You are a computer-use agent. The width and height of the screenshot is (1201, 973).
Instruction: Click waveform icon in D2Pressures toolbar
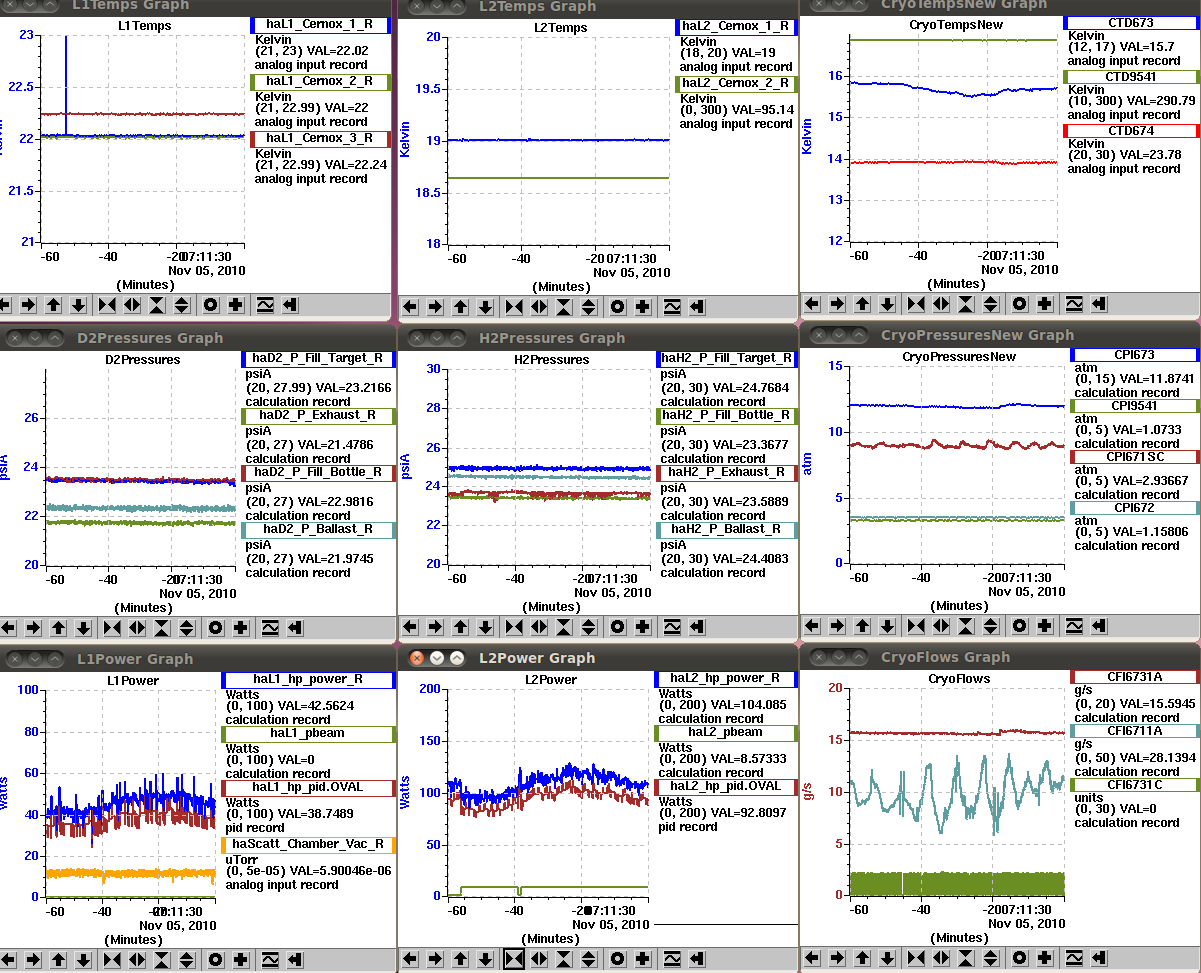(x=269, y=628)
